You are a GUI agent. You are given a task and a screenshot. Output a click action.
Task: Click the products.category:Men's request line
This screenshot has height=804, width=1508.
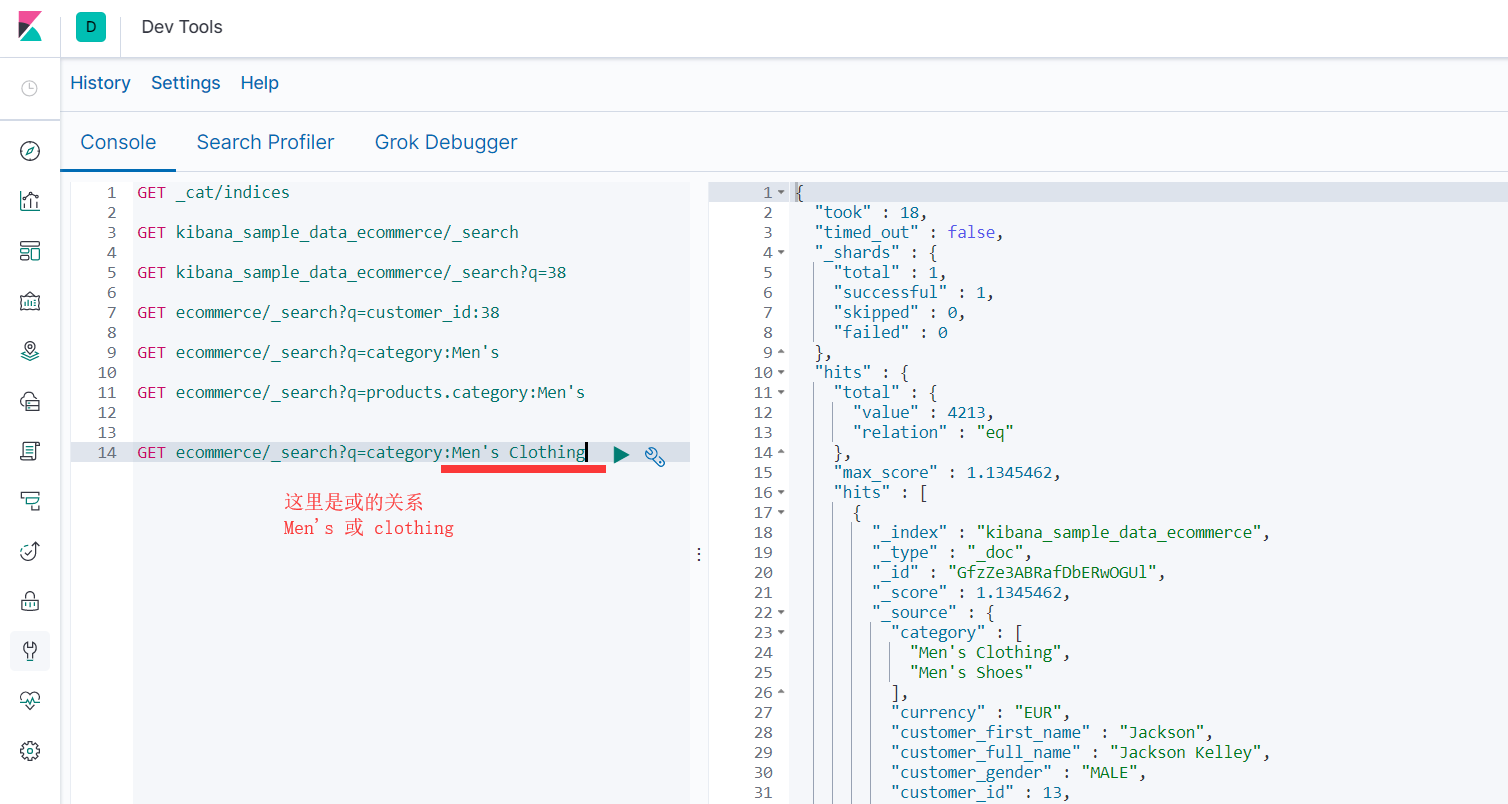(x=361, y=392)
